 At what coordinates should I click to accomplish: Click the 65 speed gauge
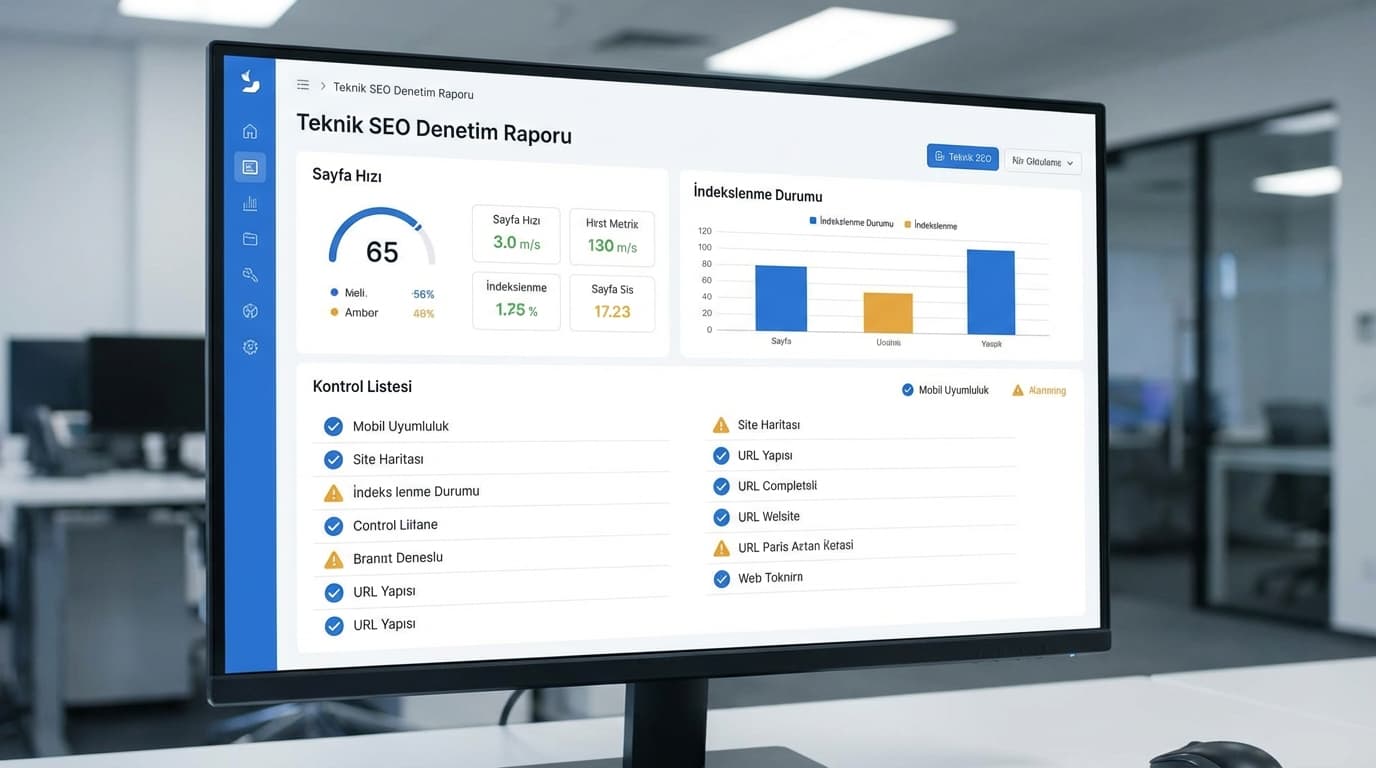point(382,250)
